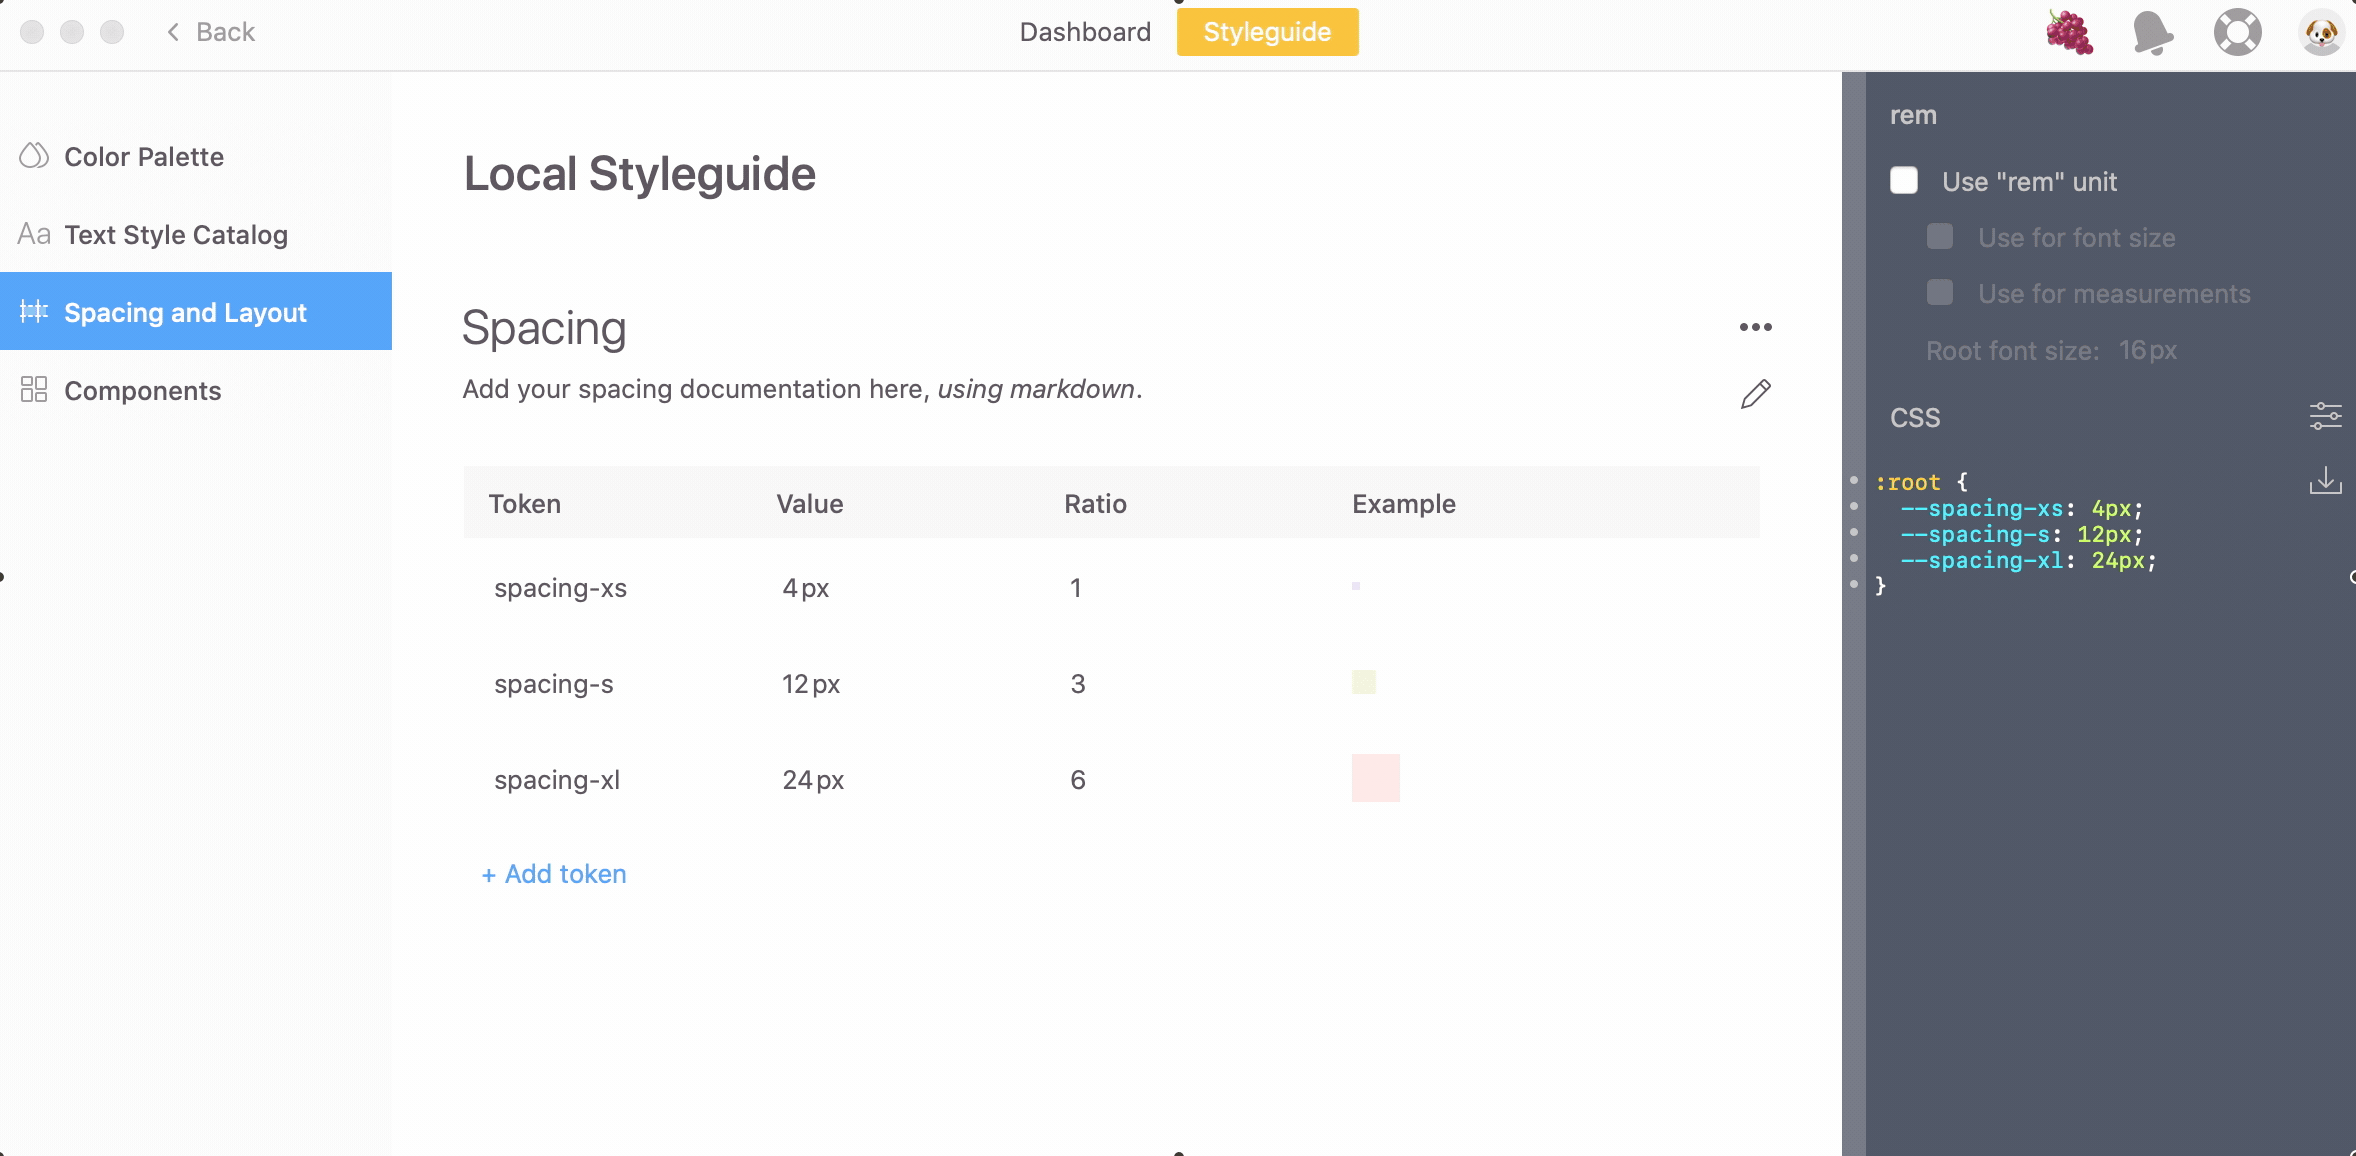2356x1156 pixels.
Task: Check the Use for font size box
Action: coord(1940,237)
